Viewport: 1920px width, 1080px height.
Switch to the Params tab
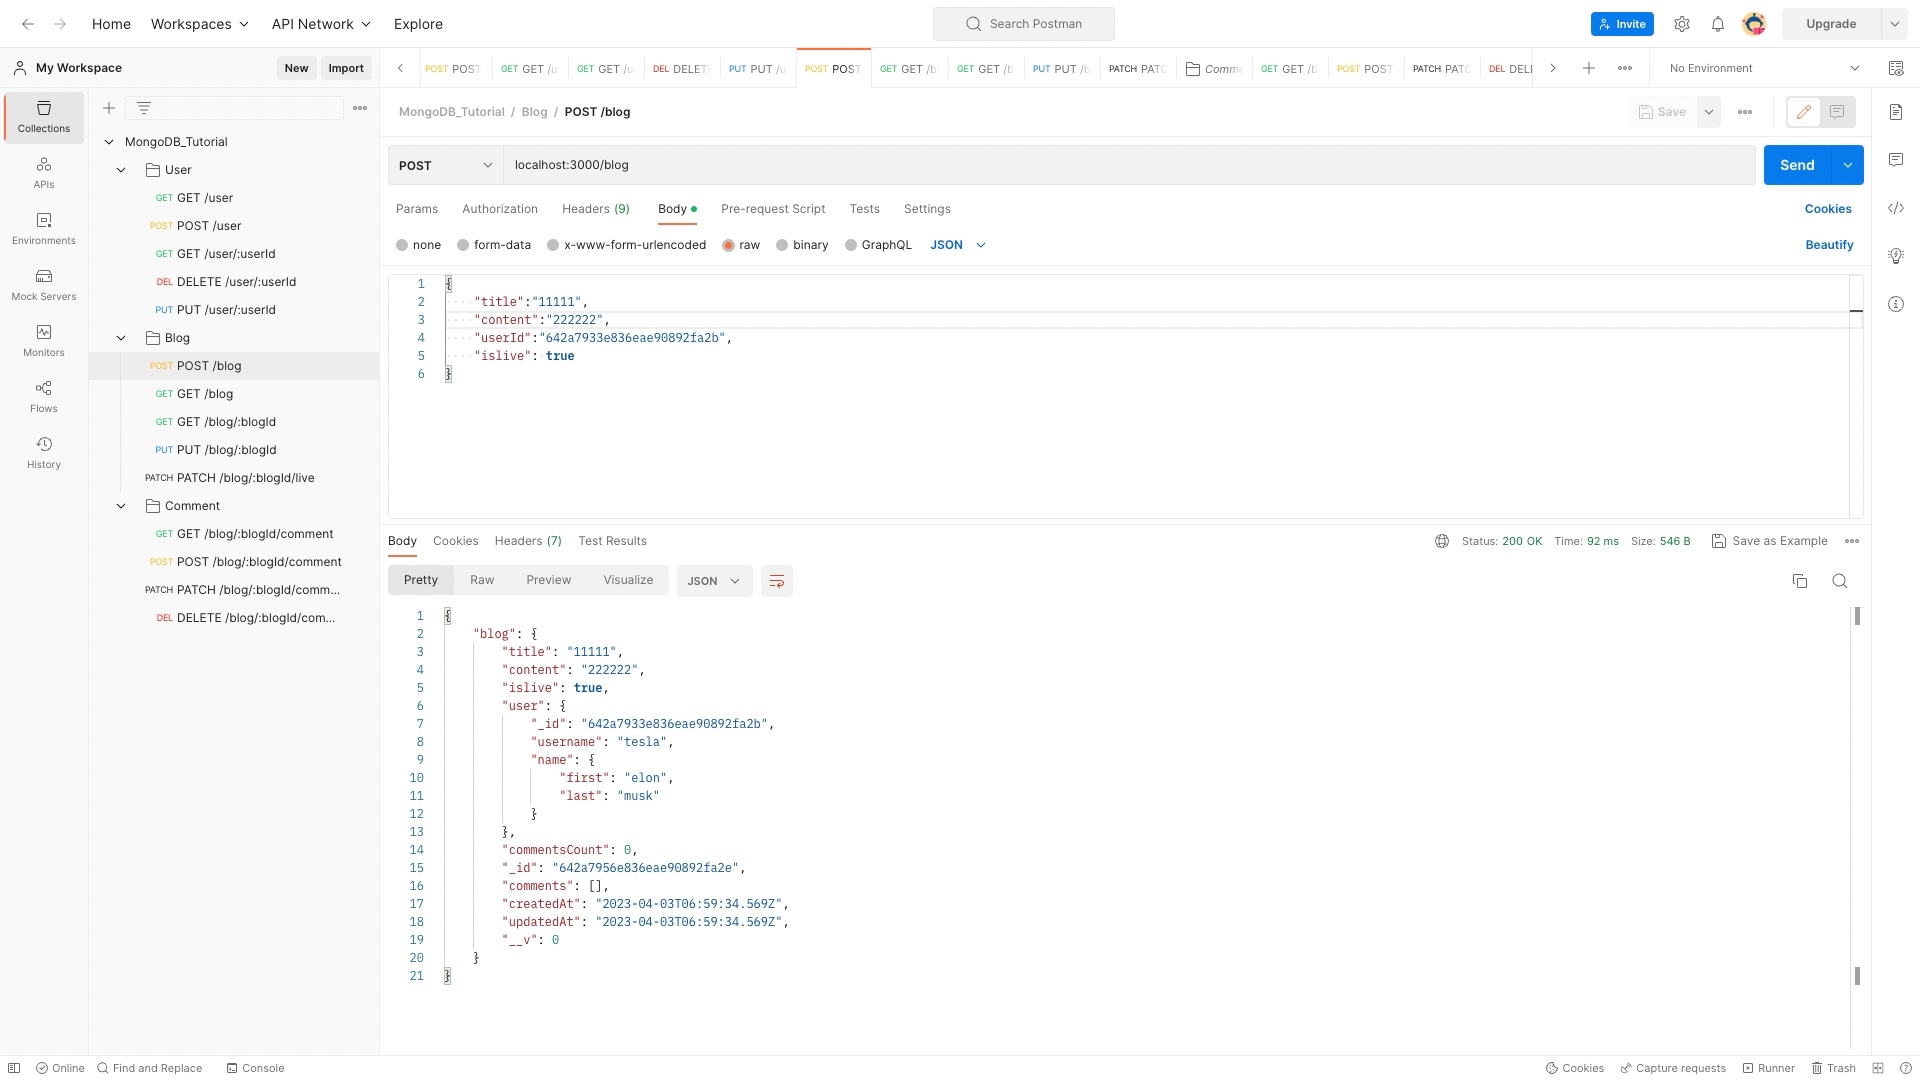[417, 209]
